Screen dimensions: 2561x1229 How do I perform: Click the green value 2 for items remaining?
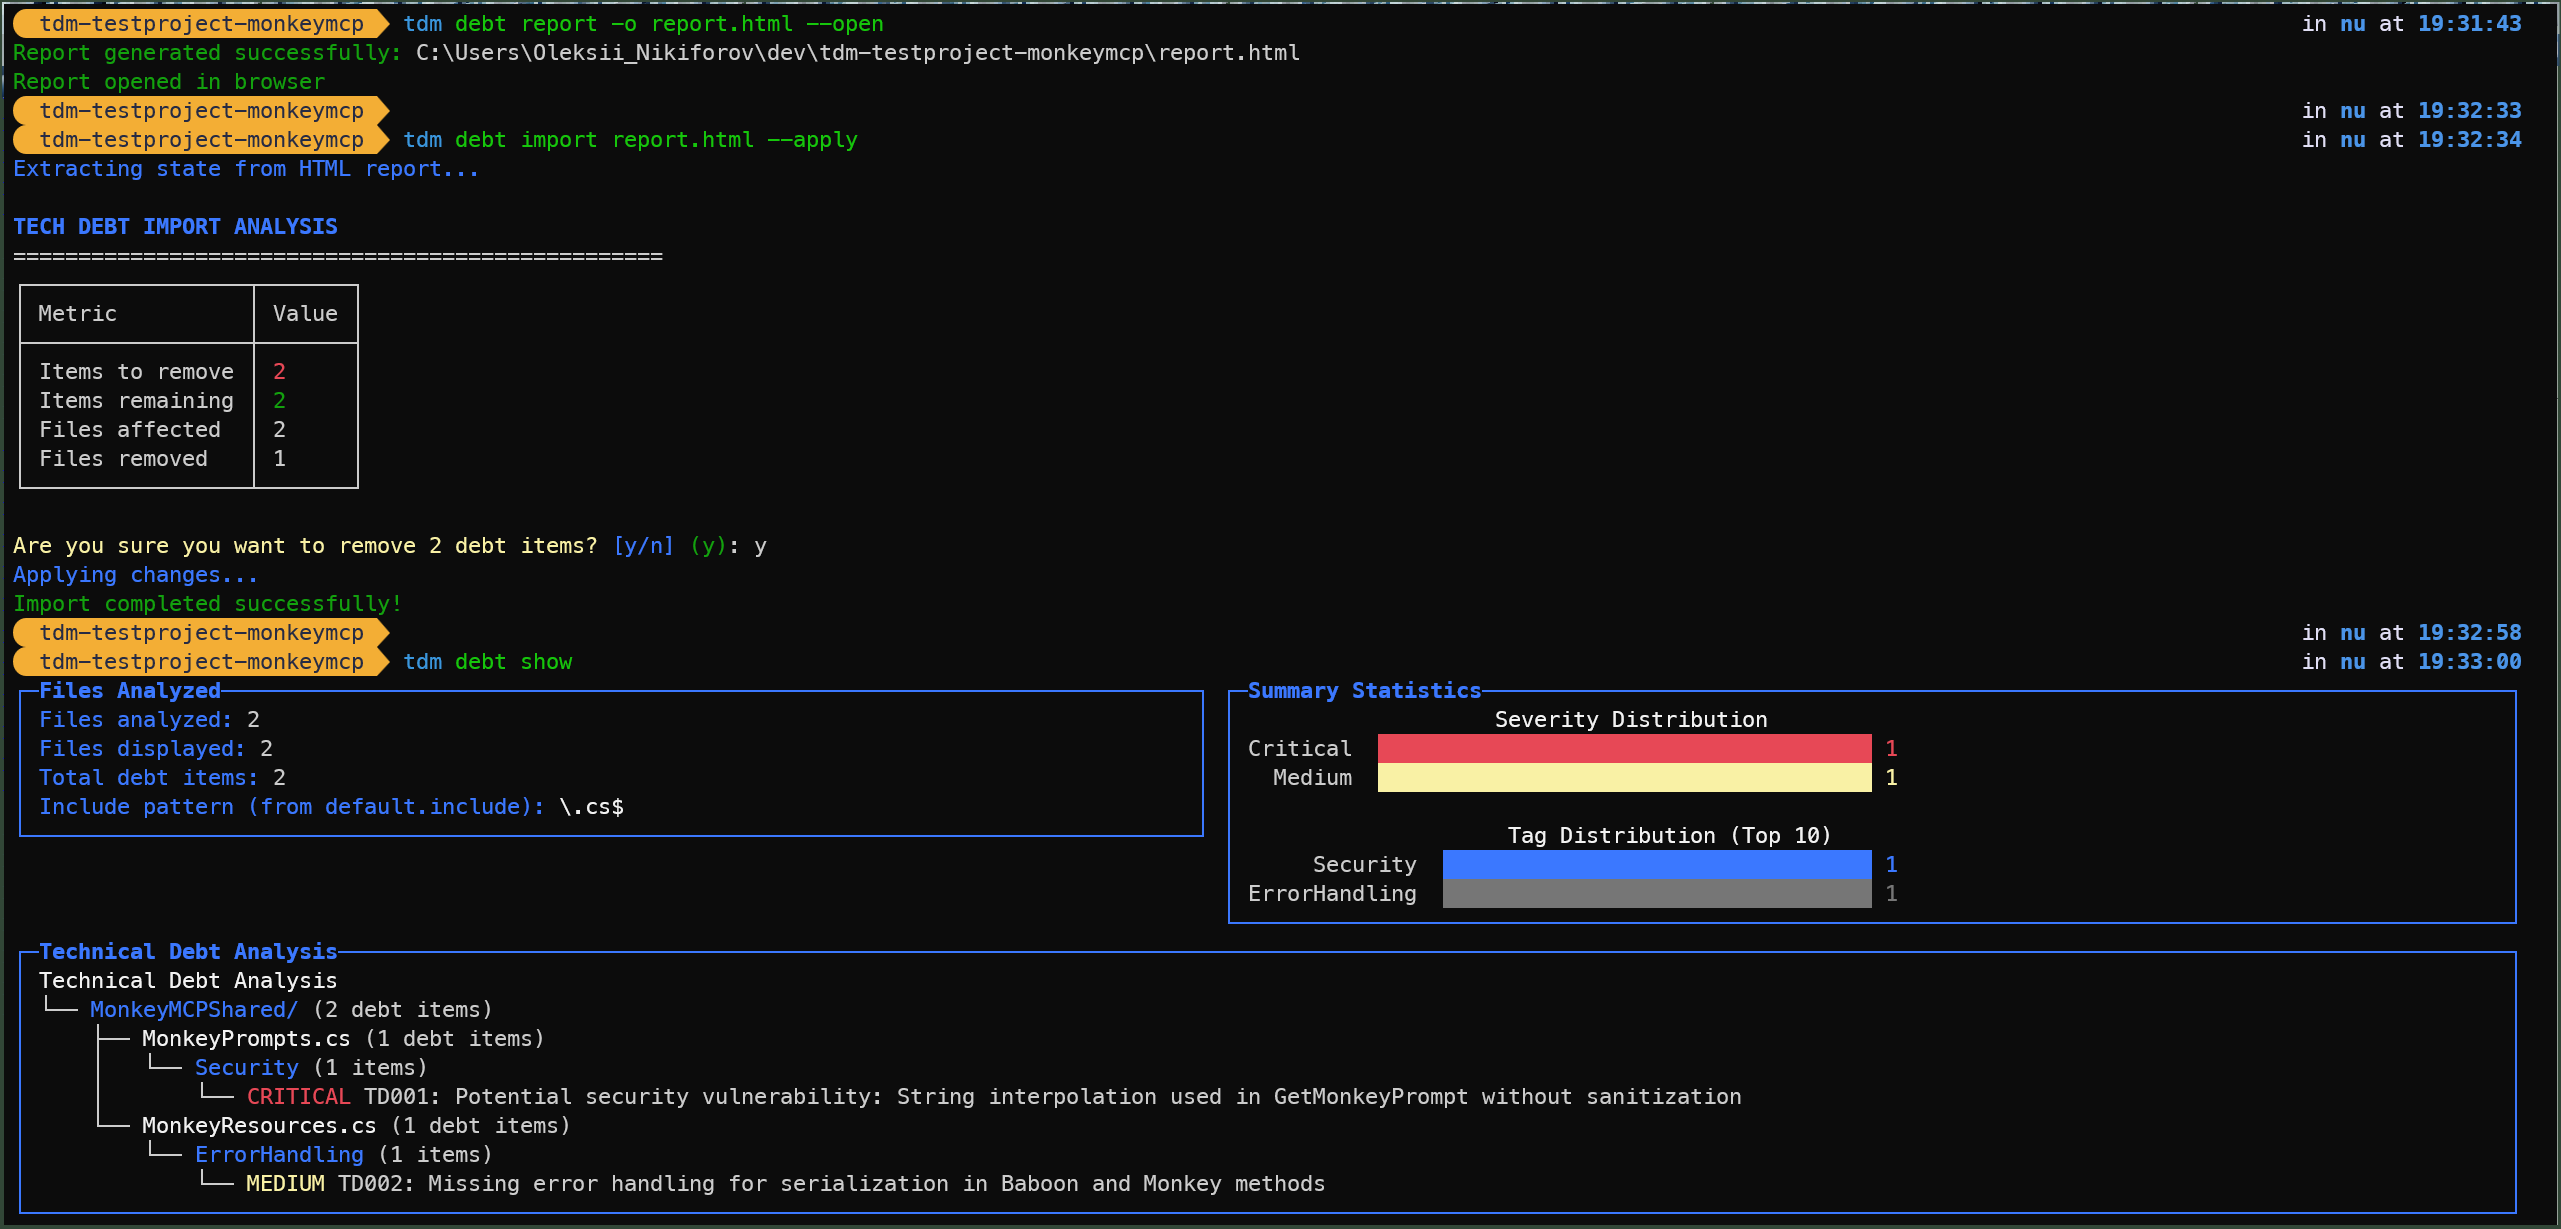pyautogui.click(x=280, y=401)
